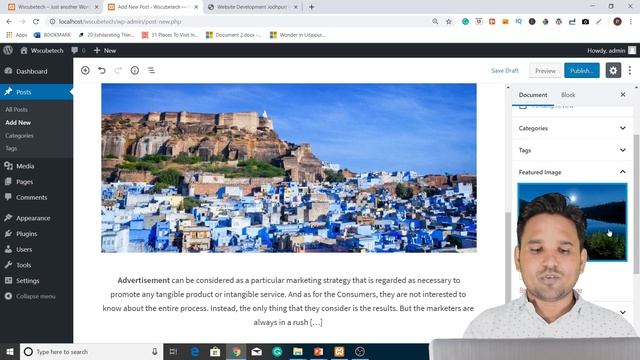Open Tags submenu under Posts
Viewport: 640px width, 360px height.
tap(11, 148)
